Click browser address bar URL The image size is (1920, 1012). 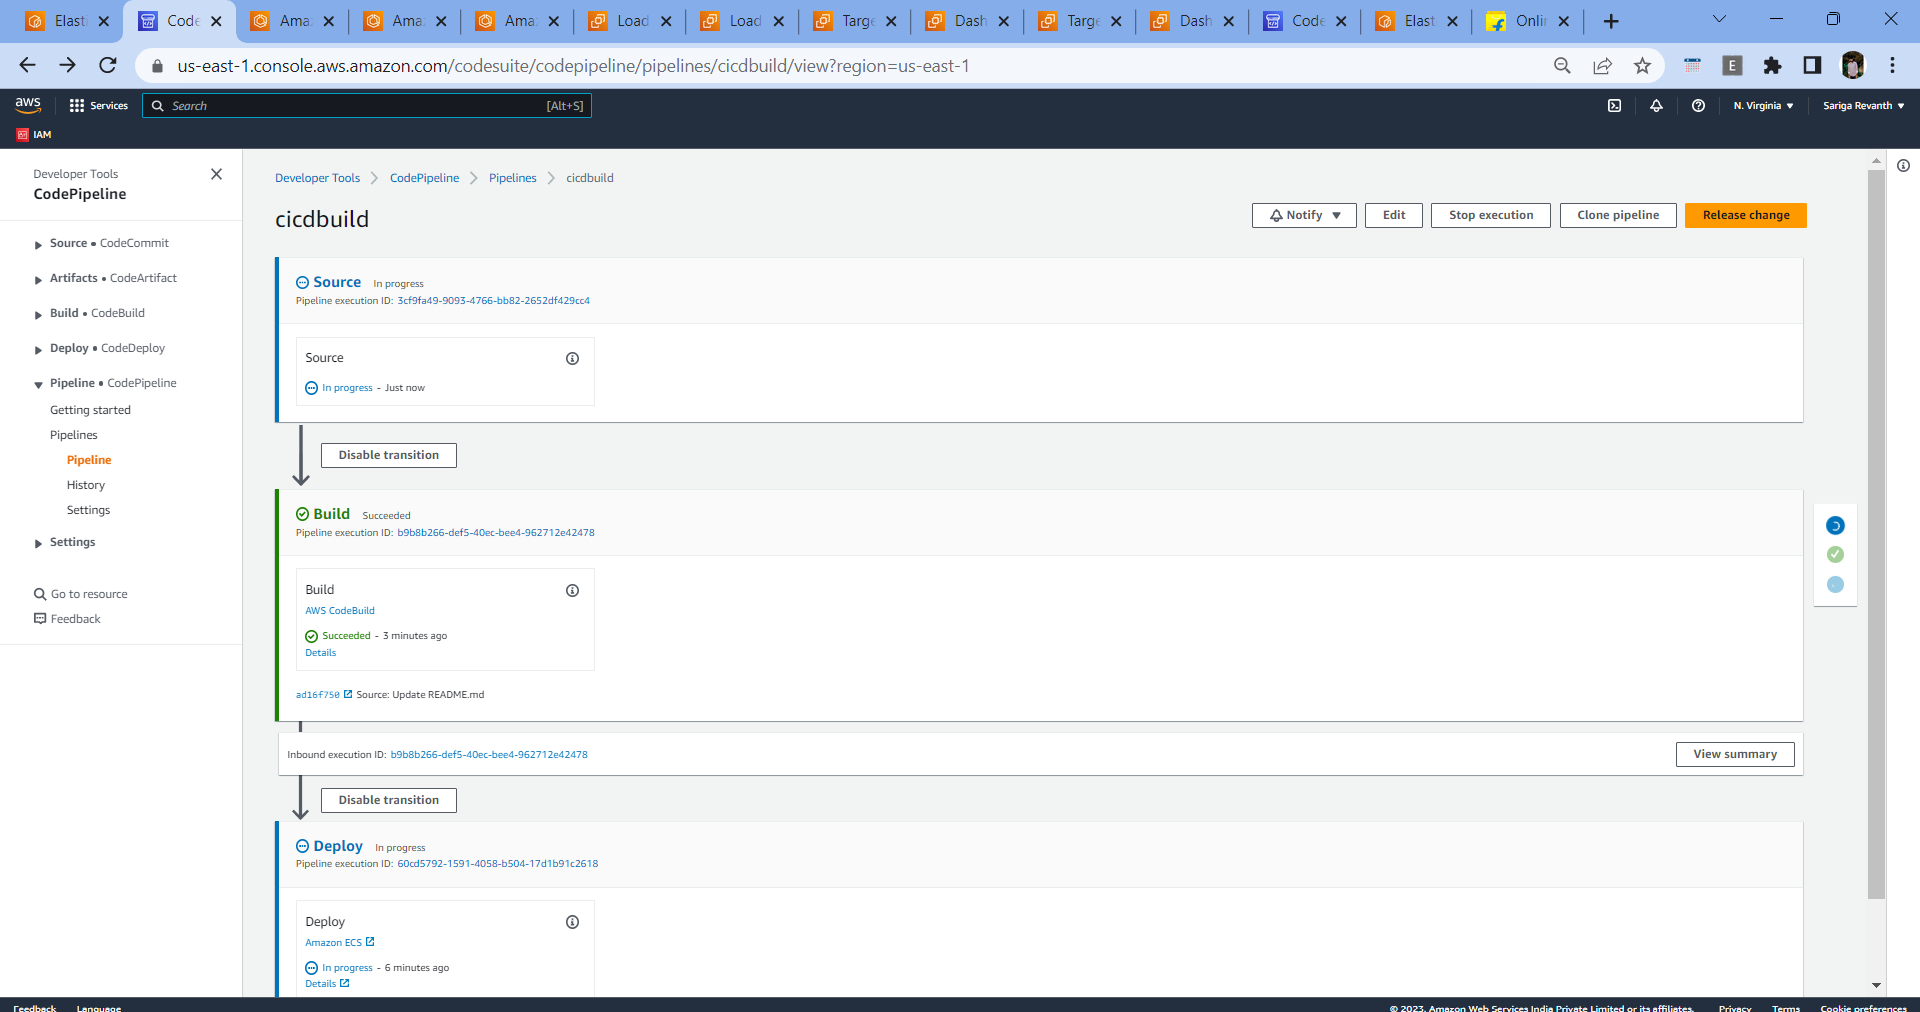pos(573,66)
